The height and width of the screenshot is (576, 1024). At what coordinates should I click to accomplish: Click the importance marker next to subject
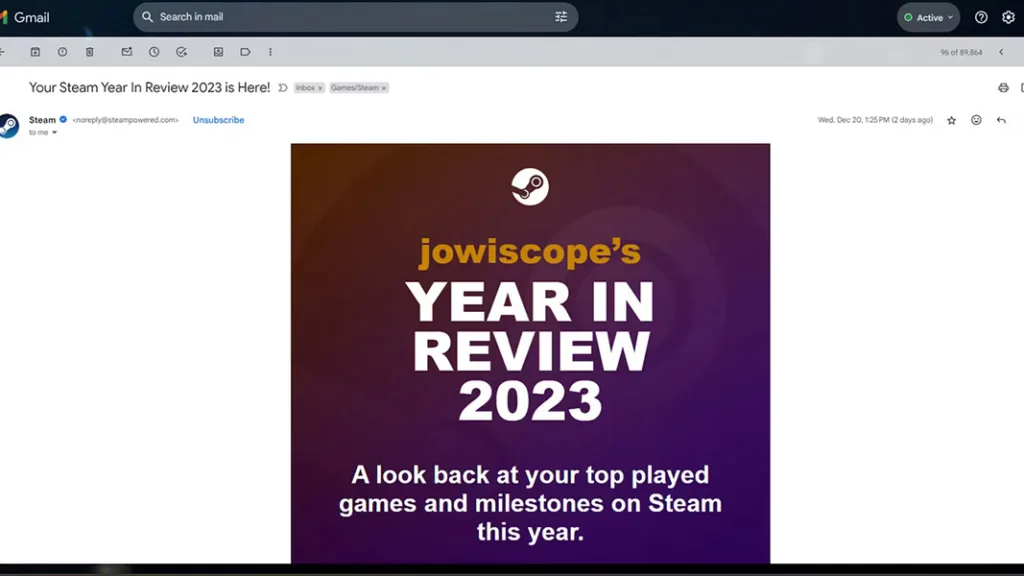[x=283, y=88]
